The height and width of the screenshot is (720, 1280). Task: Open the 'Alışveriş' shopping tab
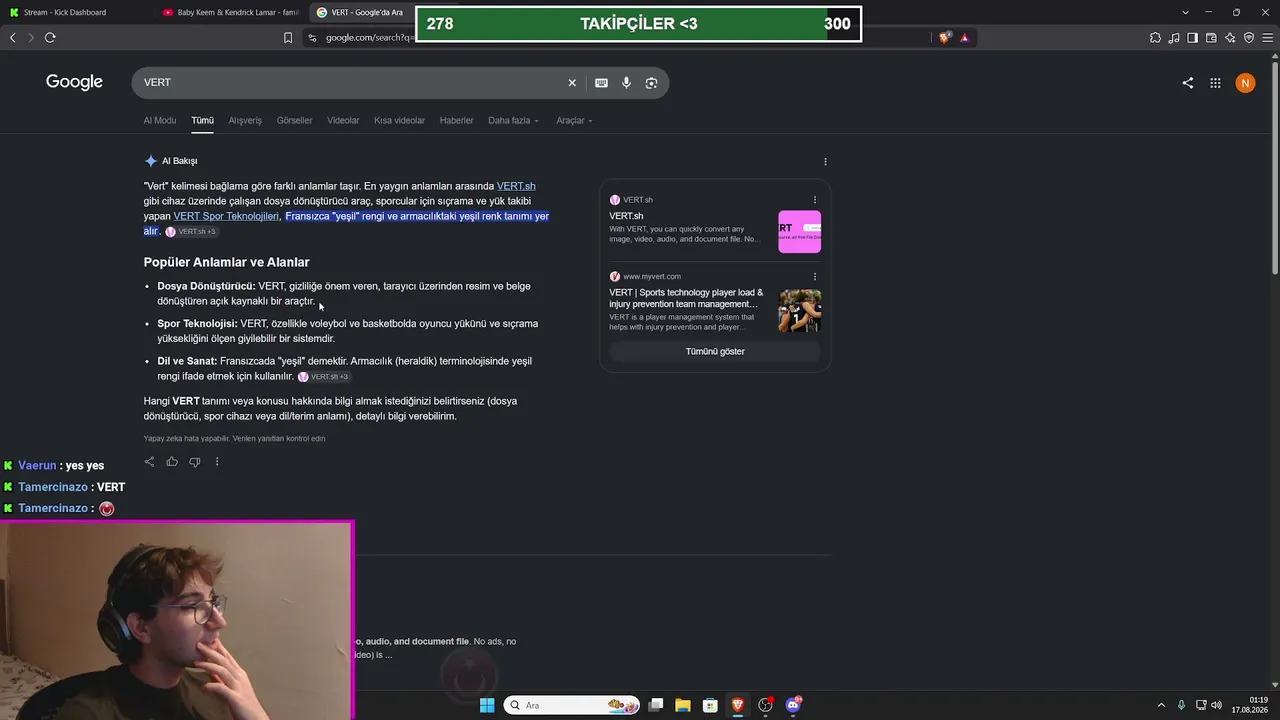245,121
